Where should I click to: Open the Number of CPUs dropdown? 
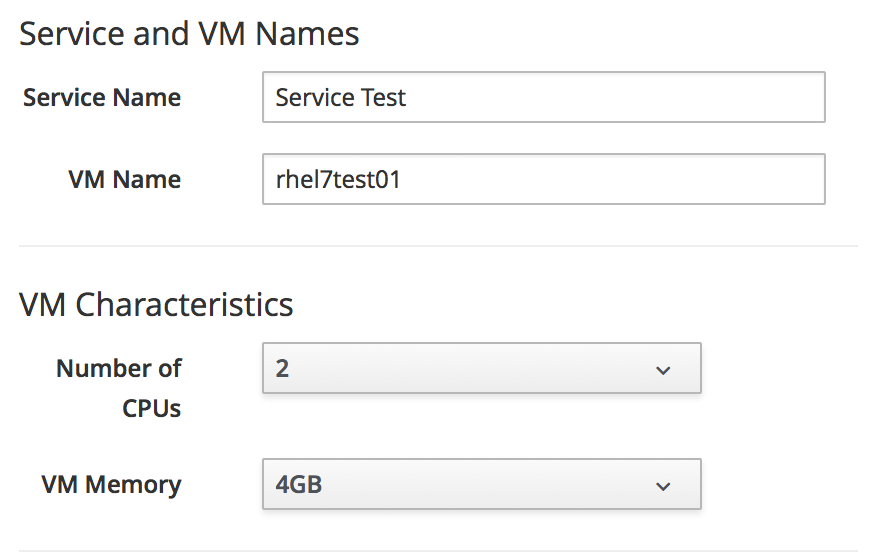(x=481, y=369)
